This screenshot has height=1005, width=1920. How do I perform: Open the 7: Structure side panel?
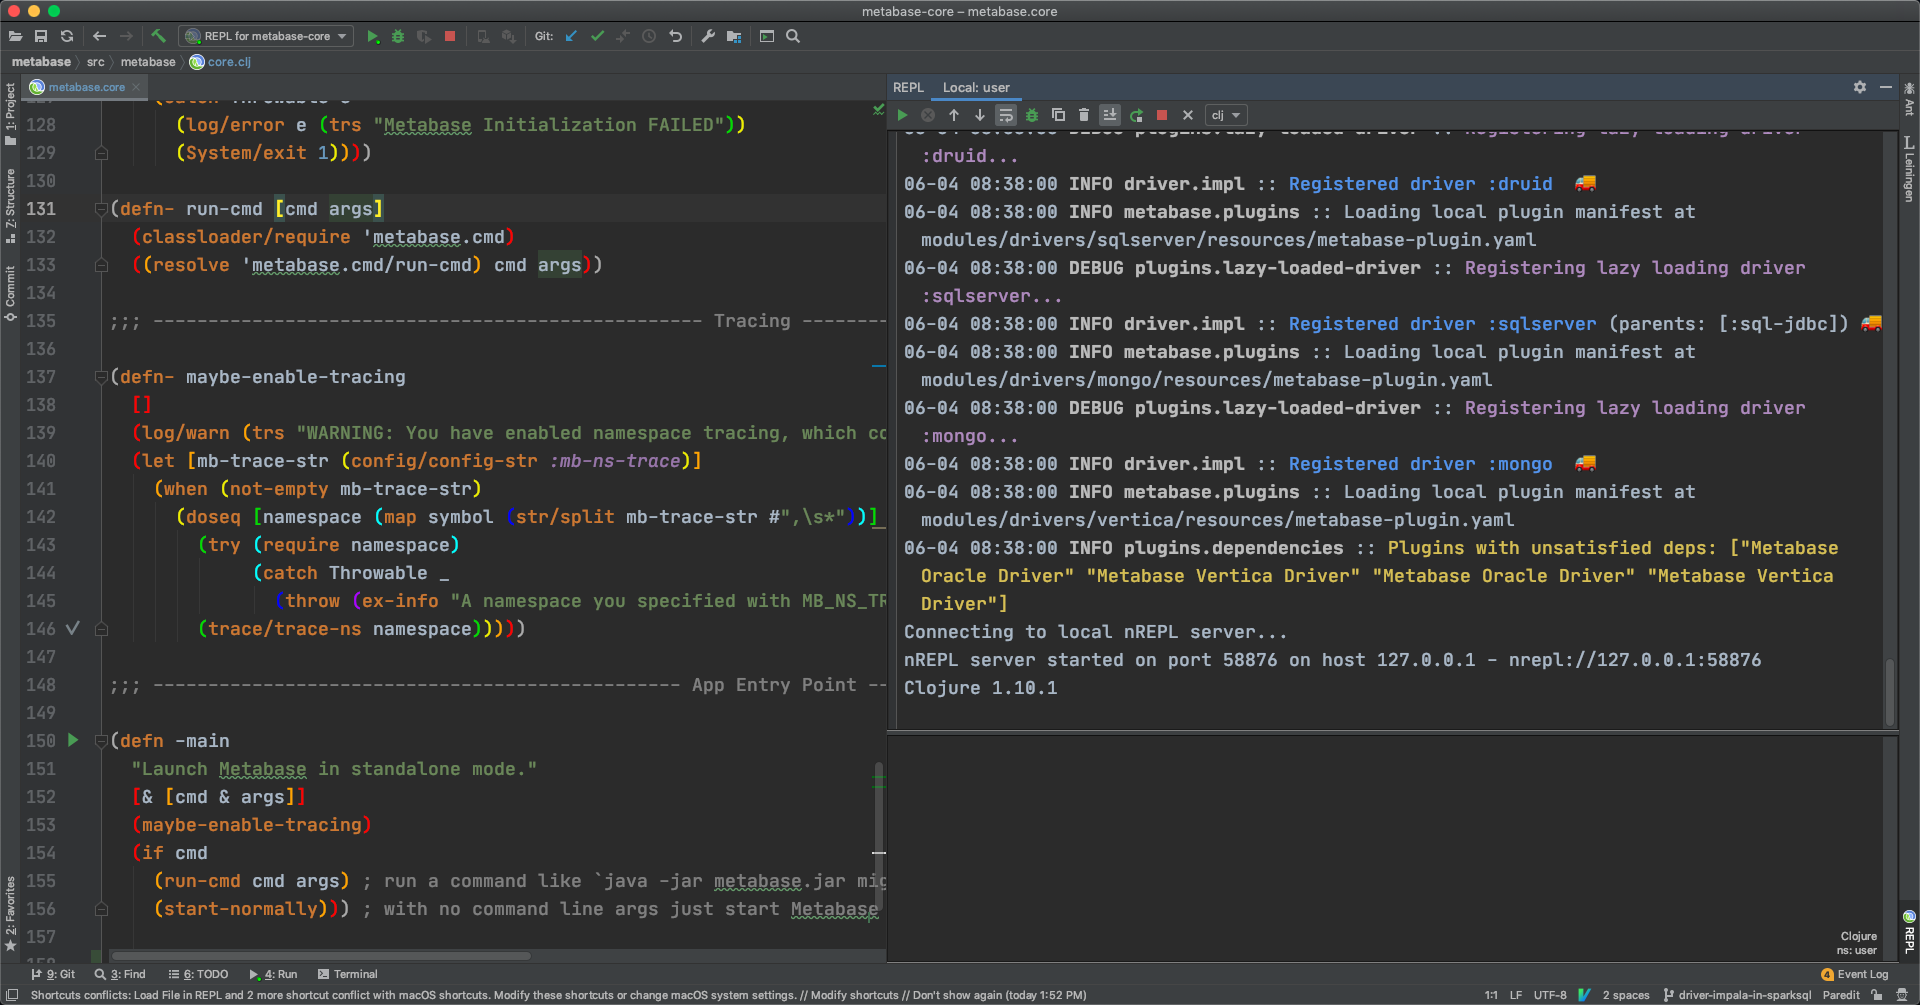(10, 205)
